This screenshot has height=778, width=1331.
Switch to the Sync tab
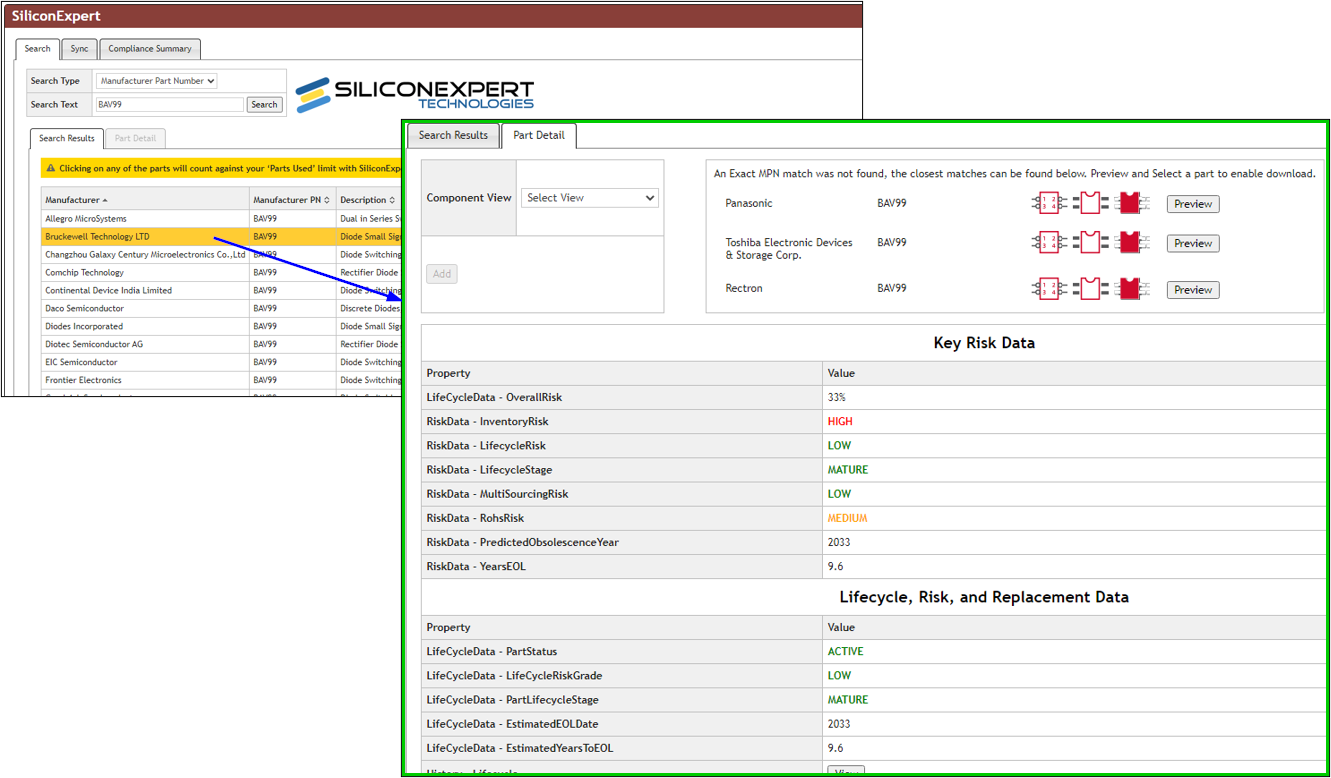tap(79, 49)
